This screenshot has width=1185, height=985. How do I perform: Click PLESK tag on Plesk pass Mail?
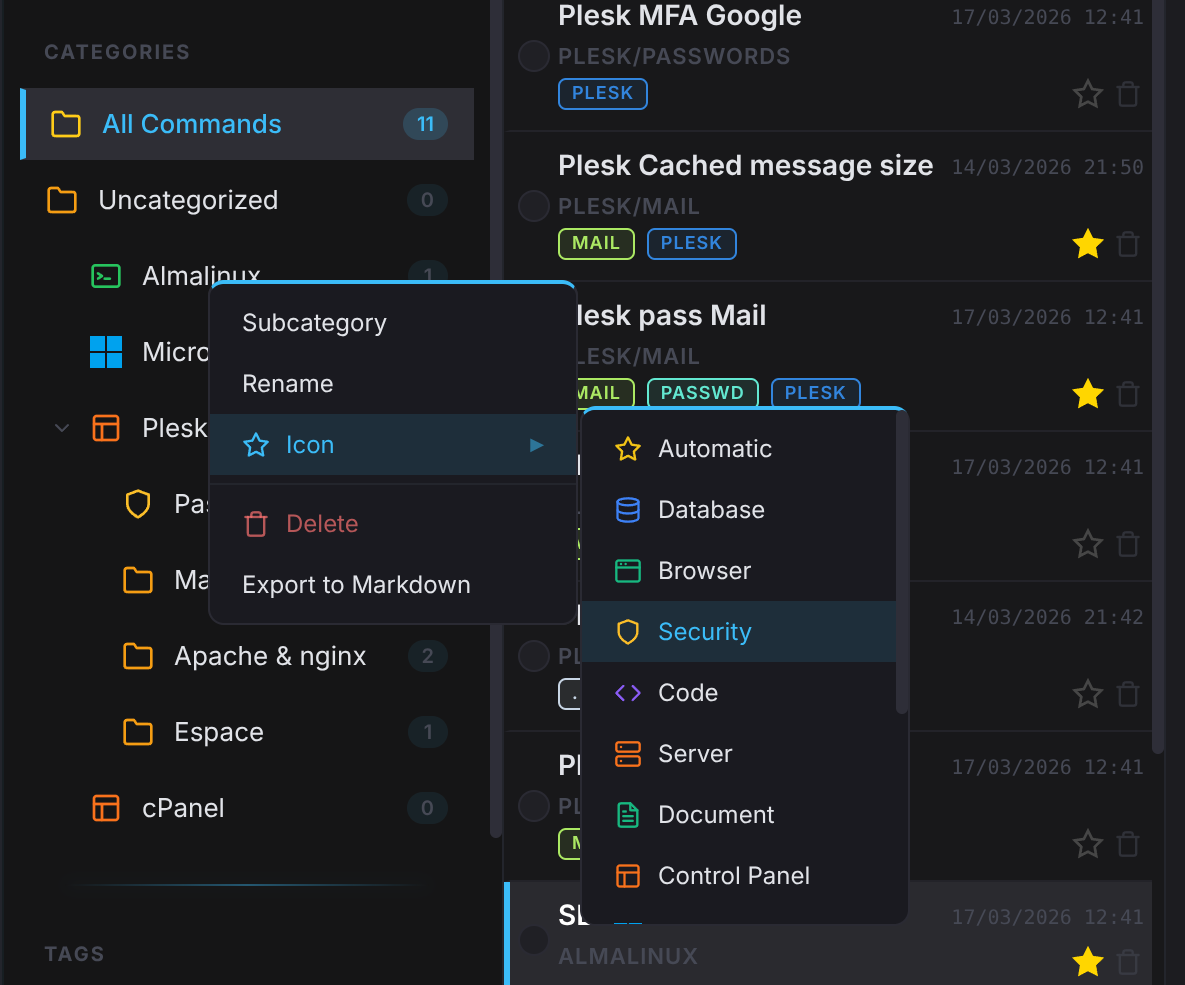tap(815, 393)
